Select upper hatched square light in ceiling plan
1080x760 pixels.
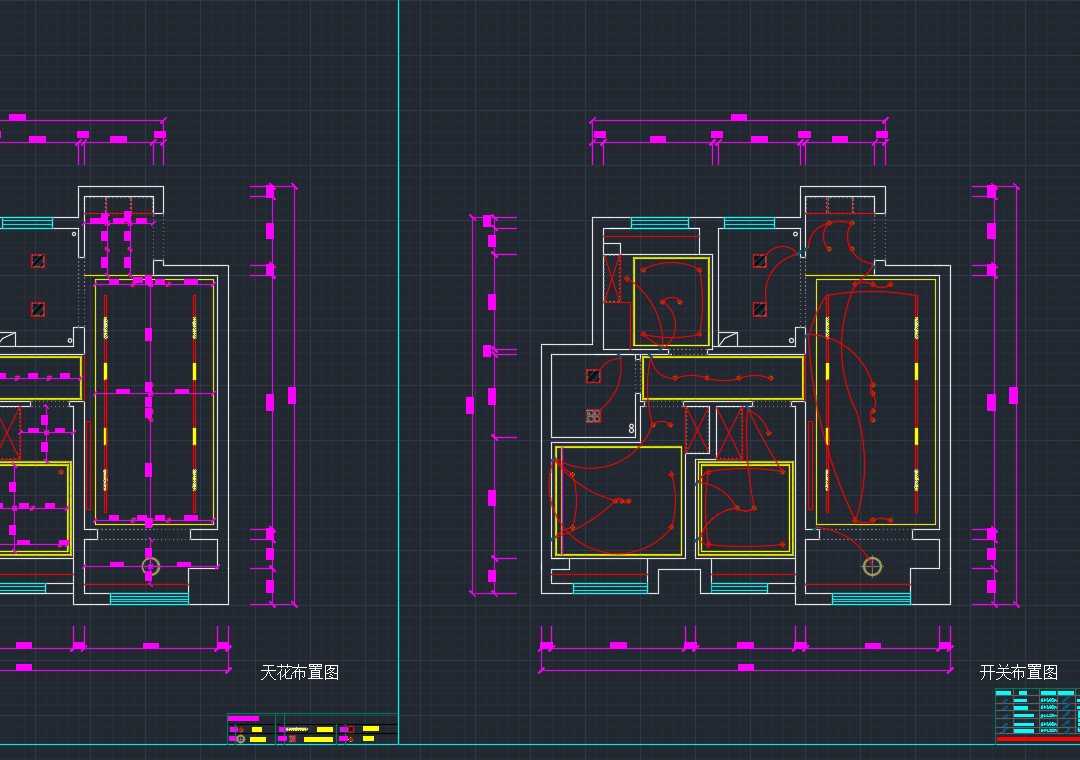coord(38,261)
